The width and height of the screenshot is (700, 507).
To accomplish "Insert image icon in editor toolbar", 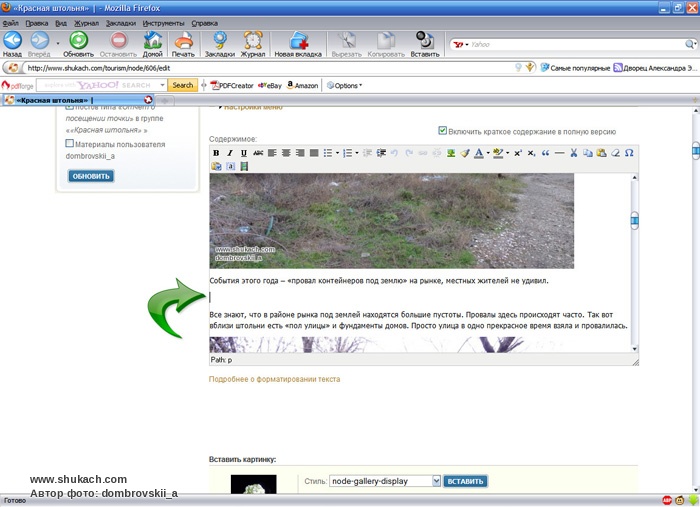I will click(451, 153).
